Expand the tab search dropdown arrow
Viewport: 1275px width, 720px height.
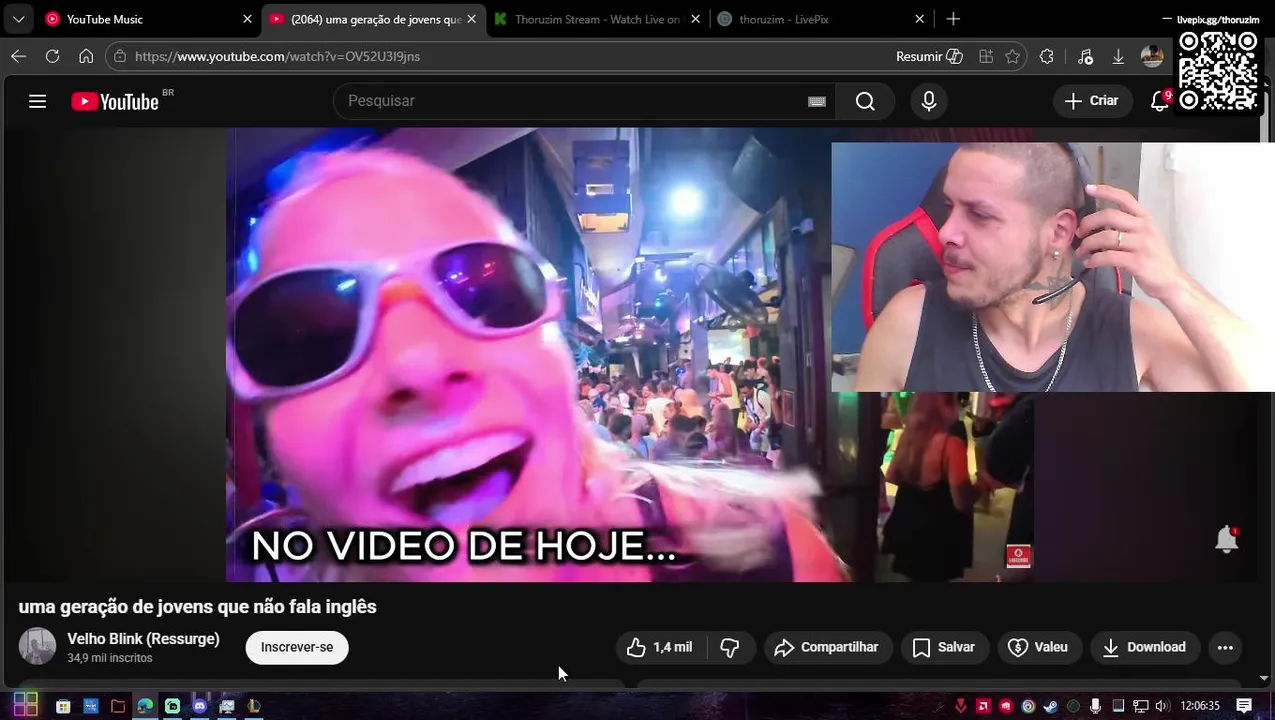(18, 19)
